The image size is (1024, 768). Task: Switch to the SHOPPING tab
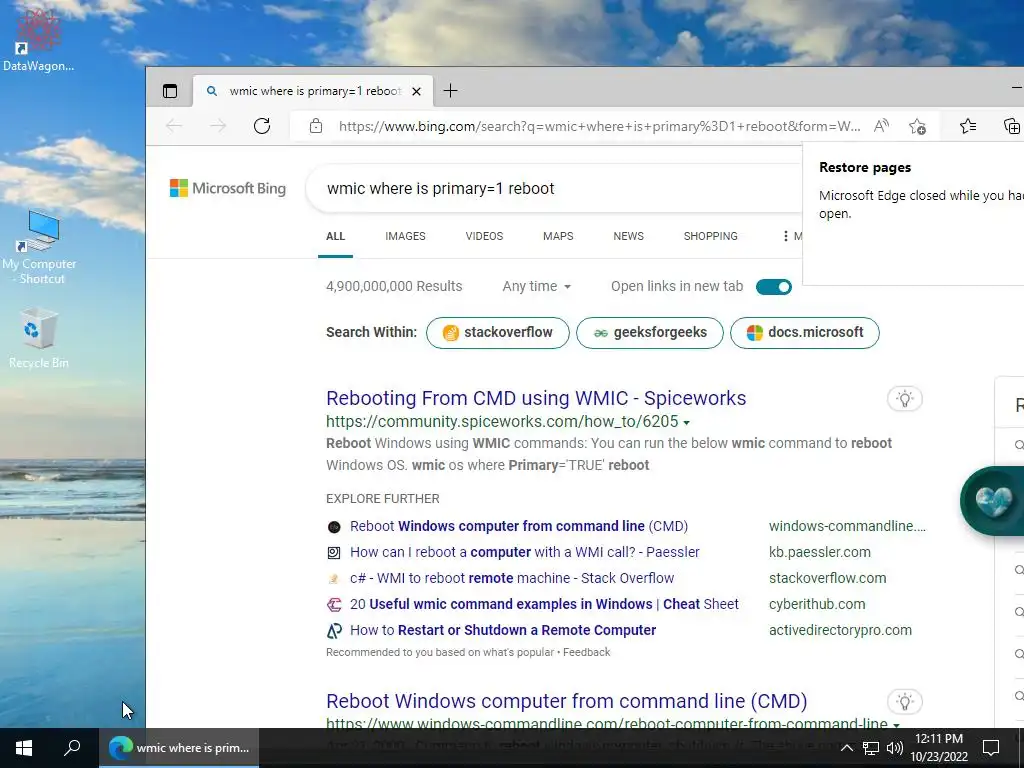point(711,236)
